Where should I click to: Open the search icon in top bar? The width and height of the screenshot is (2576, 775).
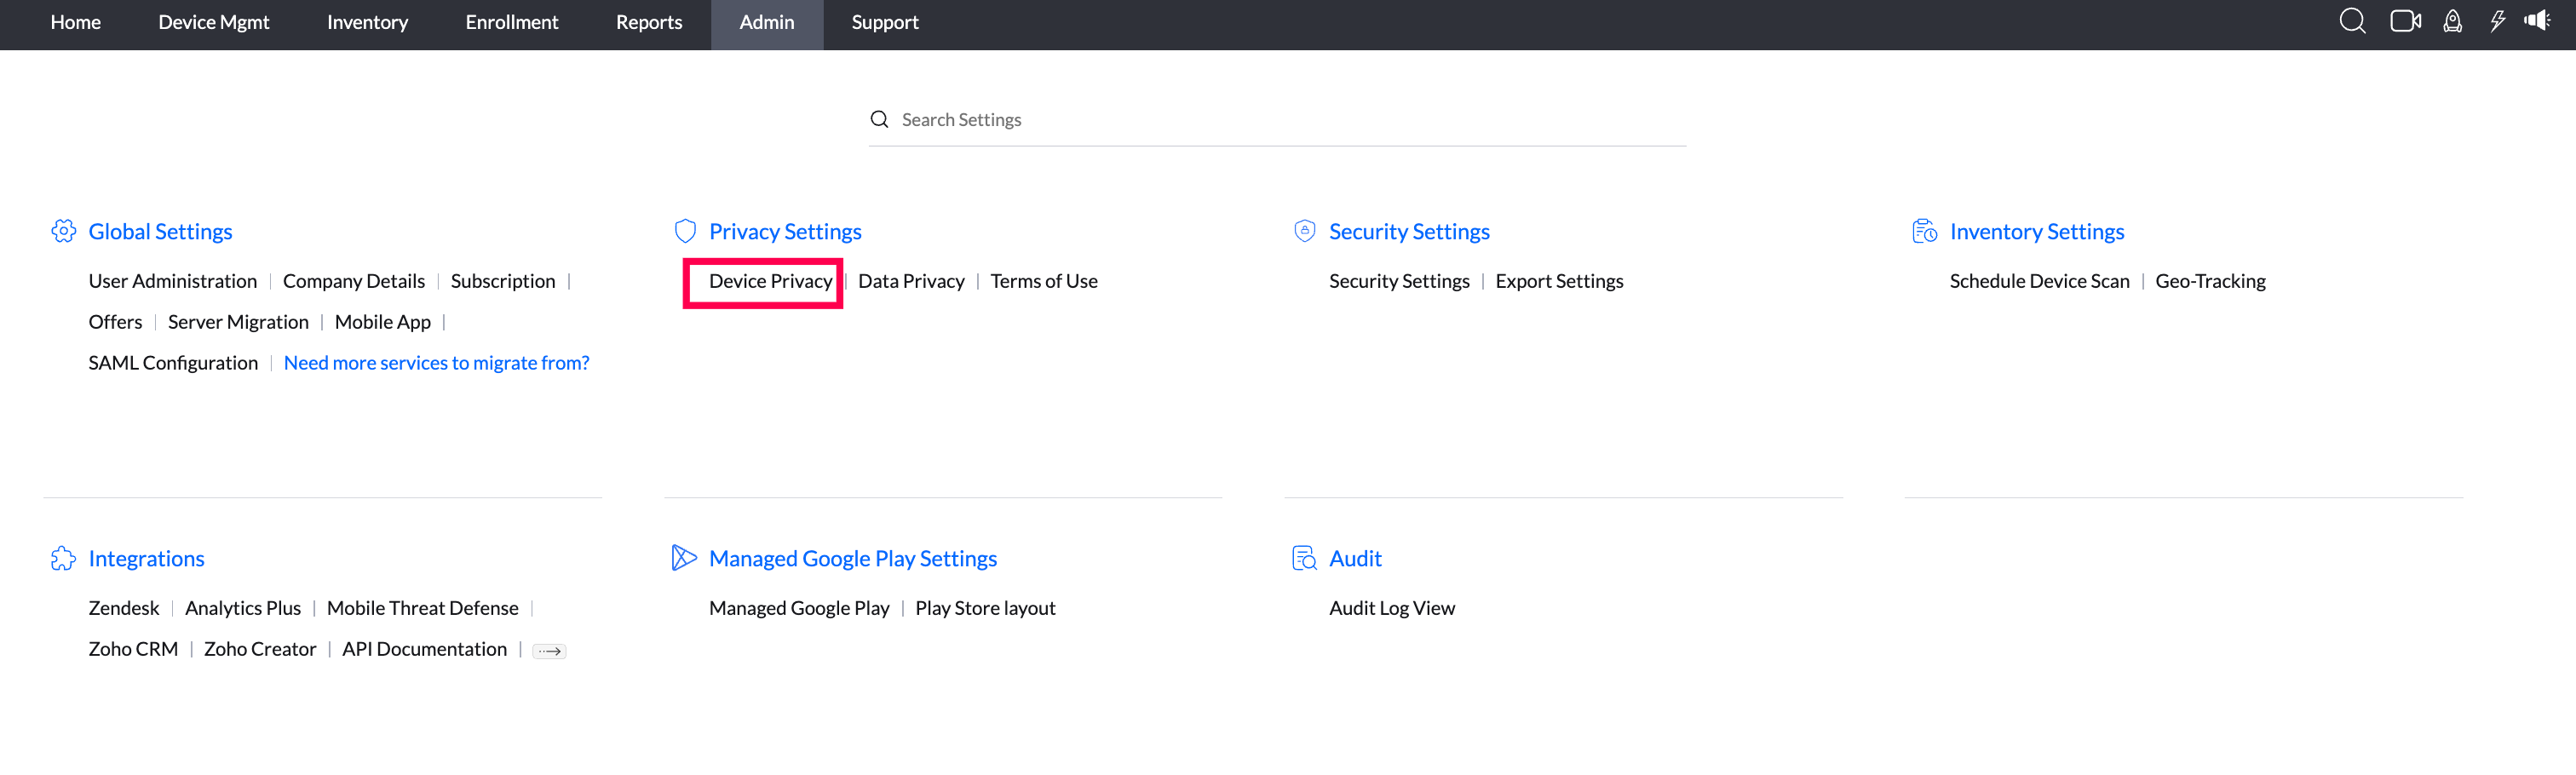click(x=2352, y=21)
